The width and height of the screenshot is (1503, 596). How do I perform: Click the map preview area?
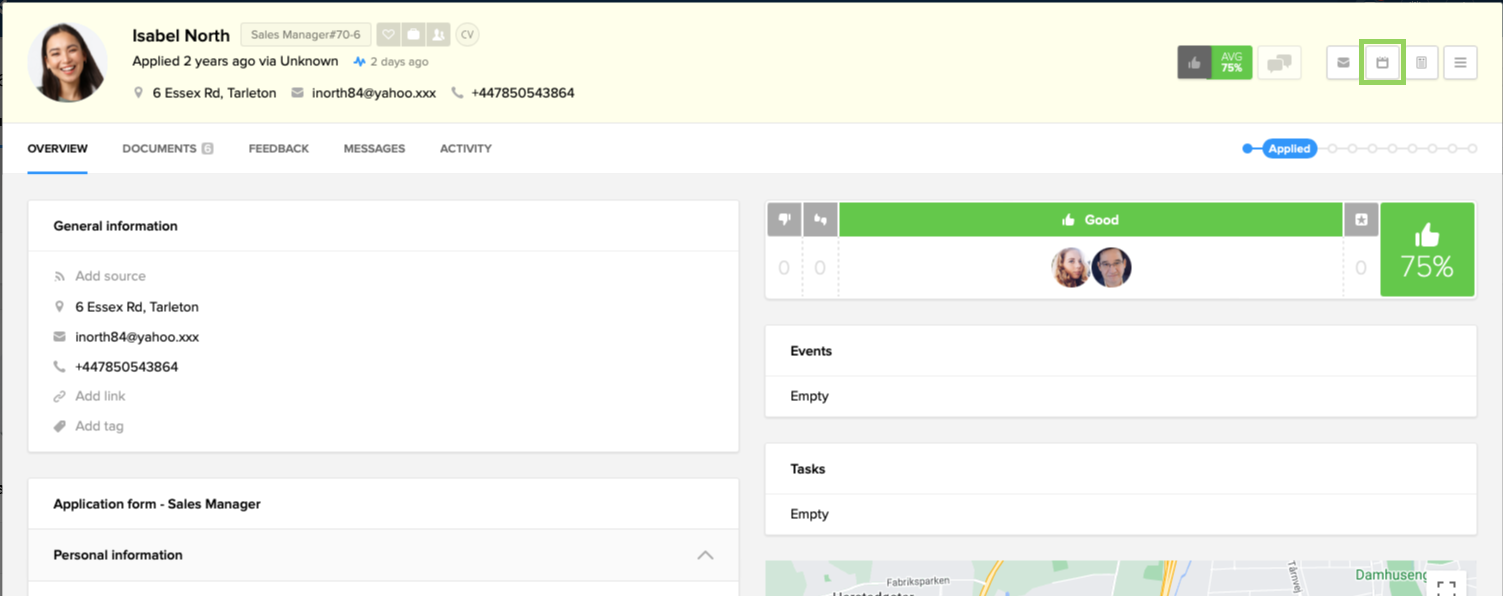1120,578
